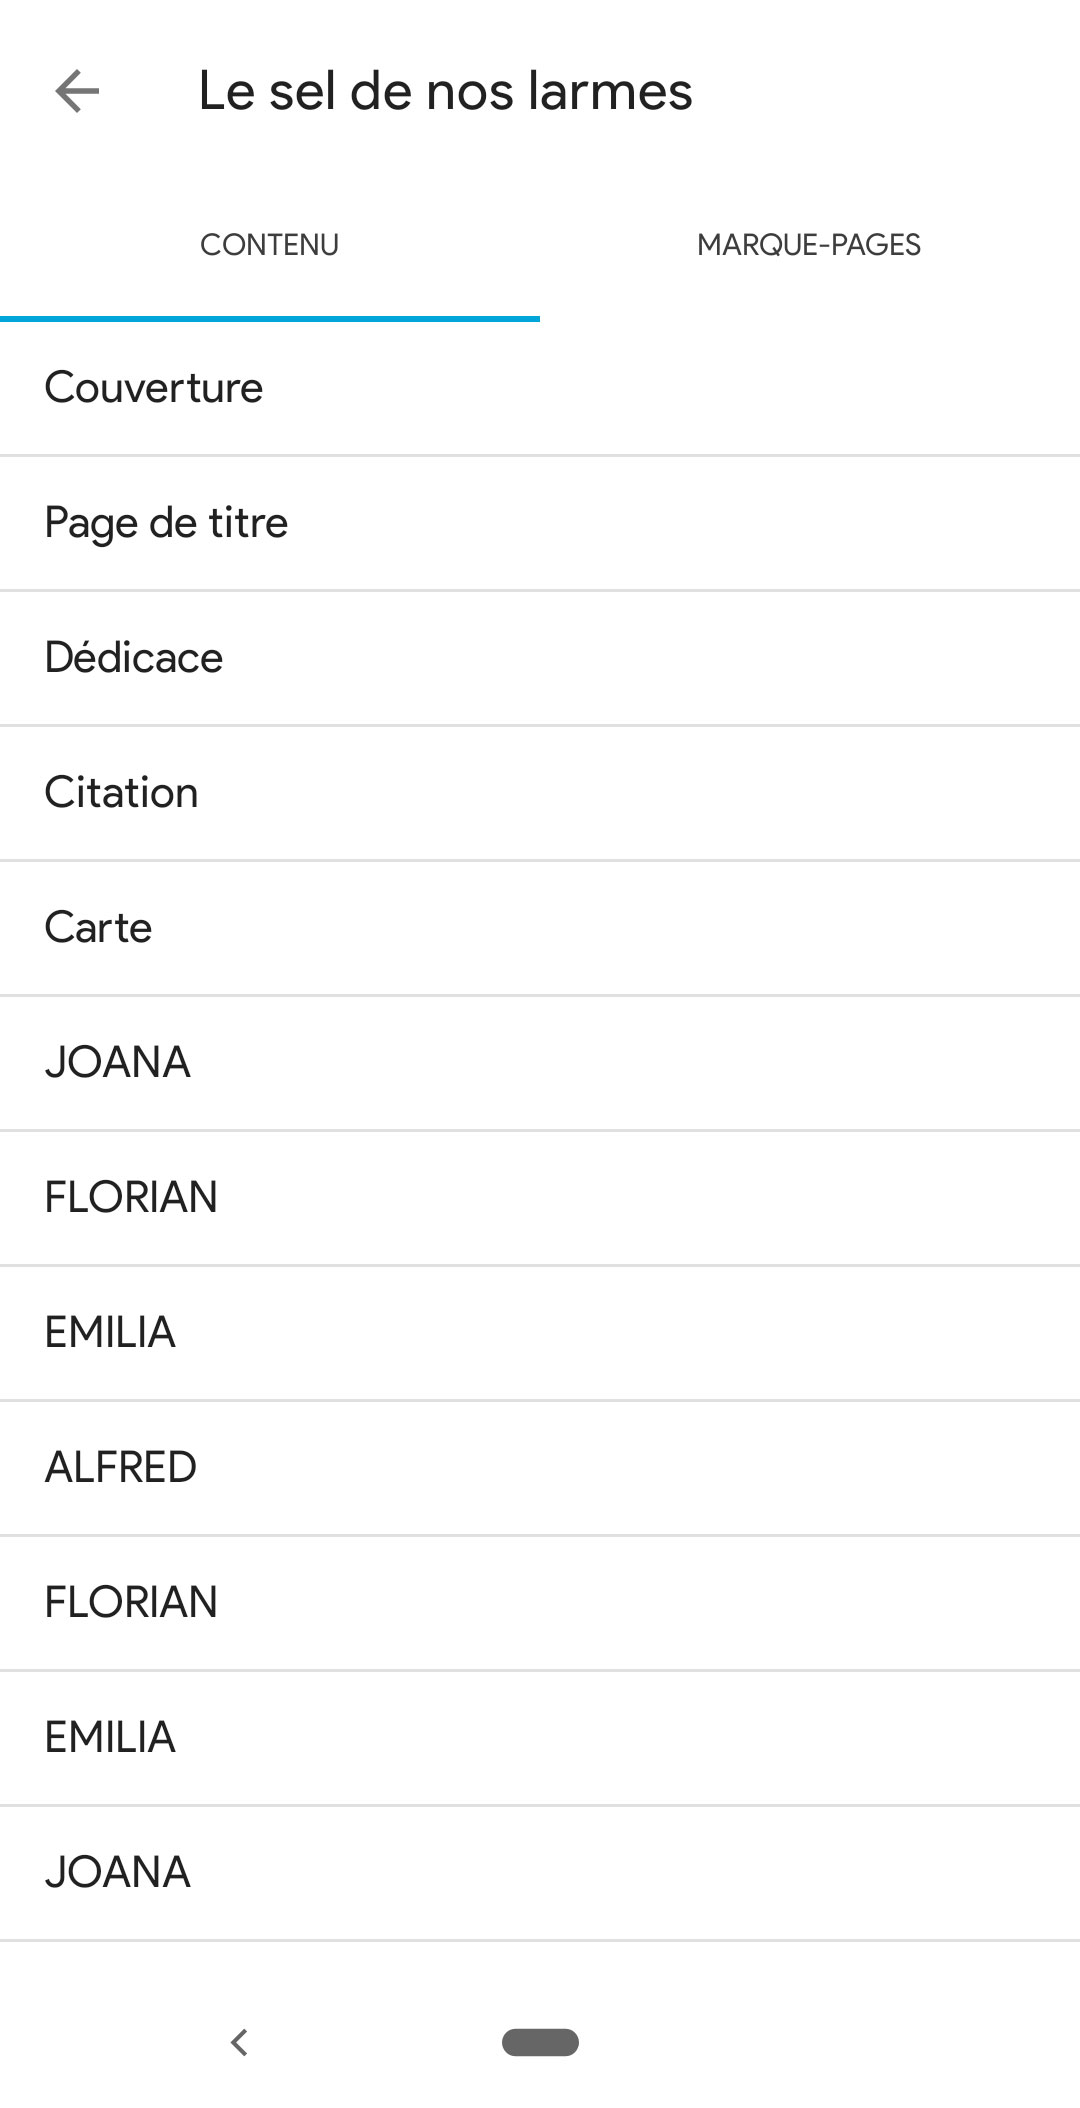Tap the home pill in the navigation bar
Viewport: 1080px width, 2108px height.
tap(540, 2042)
